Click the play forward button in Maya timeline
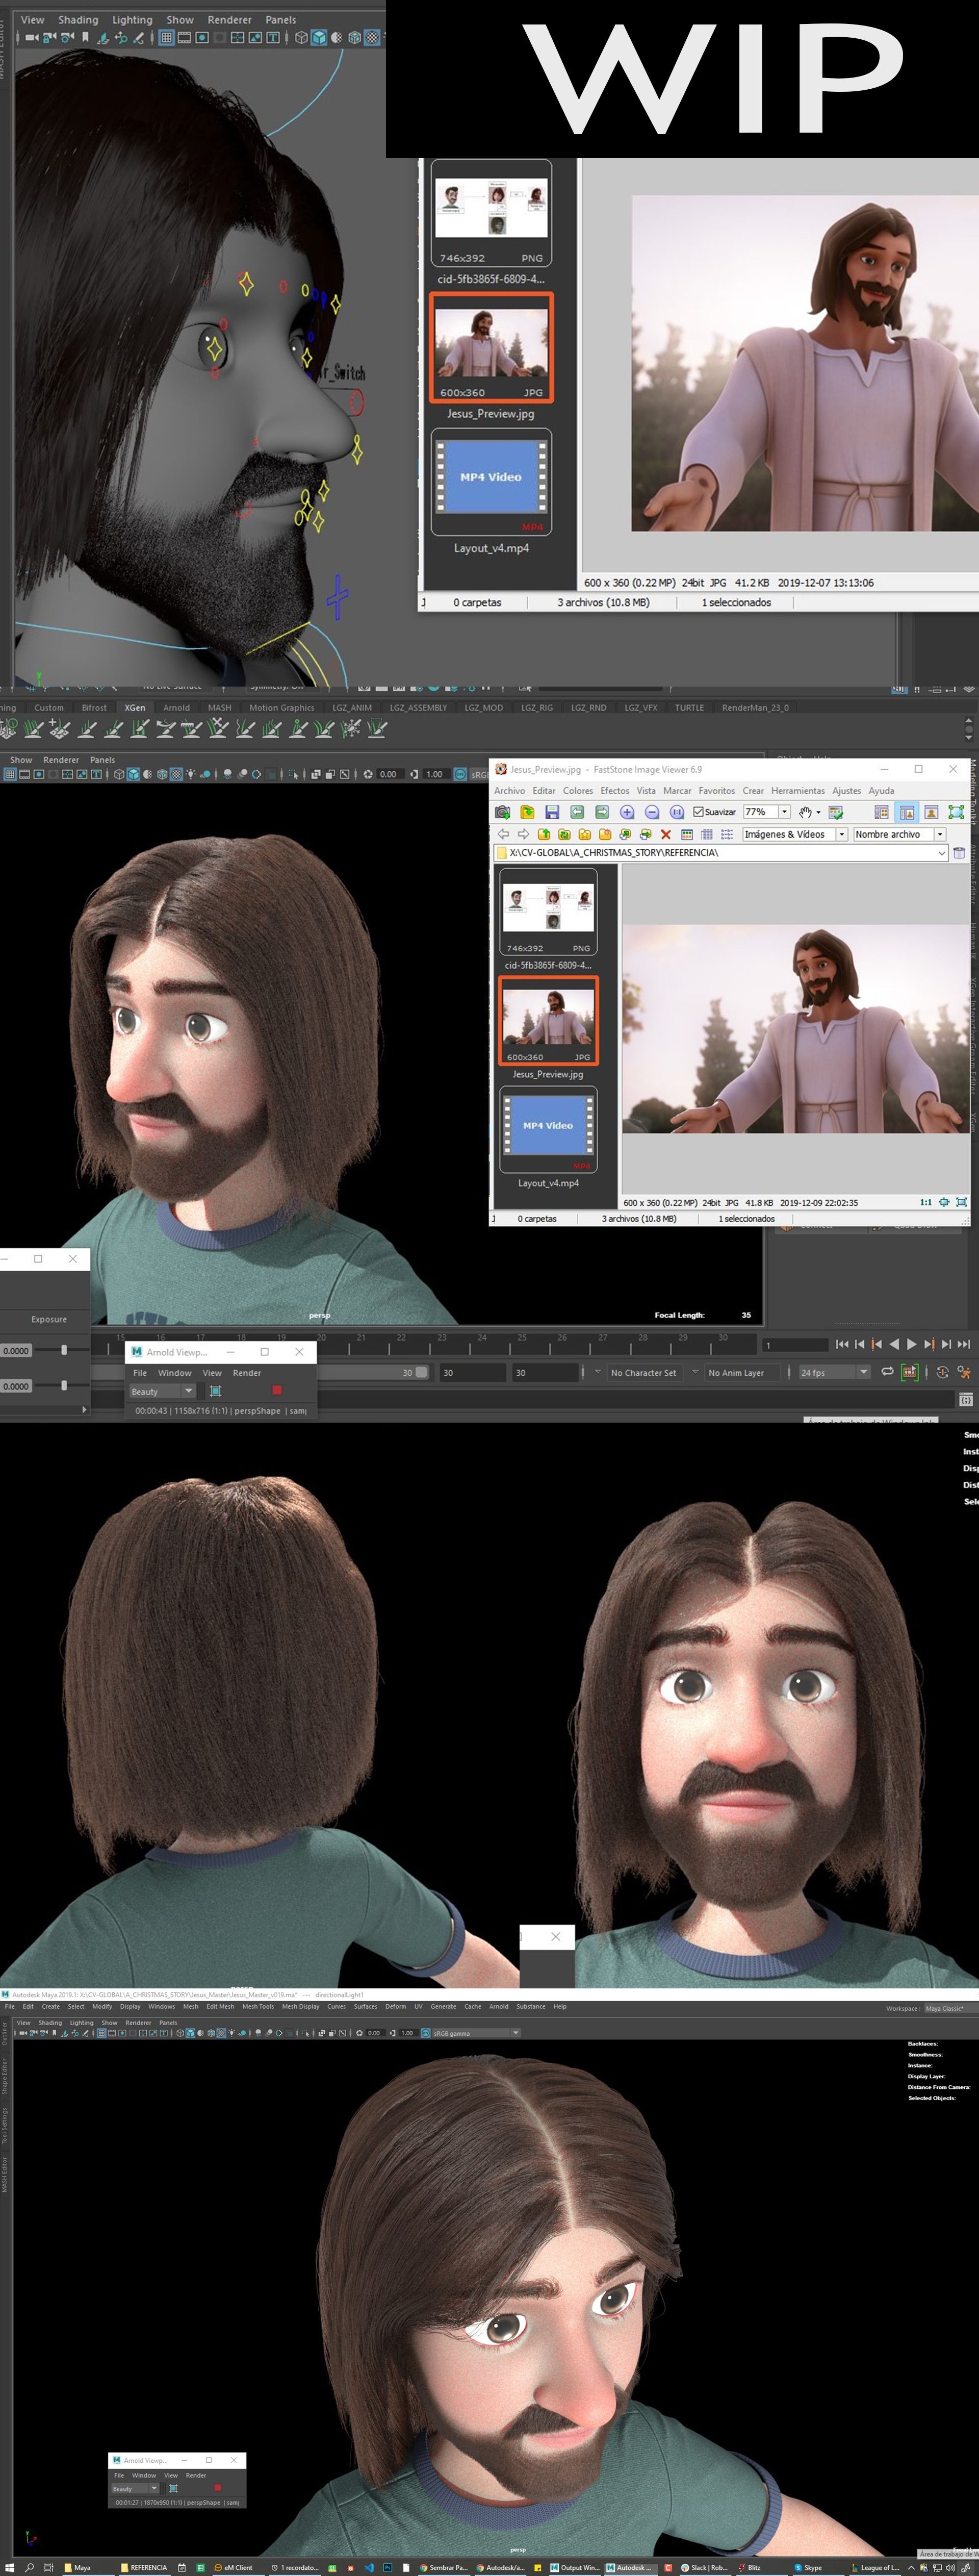This screenshot has width=979, height=2576. tap(911, 1344)
